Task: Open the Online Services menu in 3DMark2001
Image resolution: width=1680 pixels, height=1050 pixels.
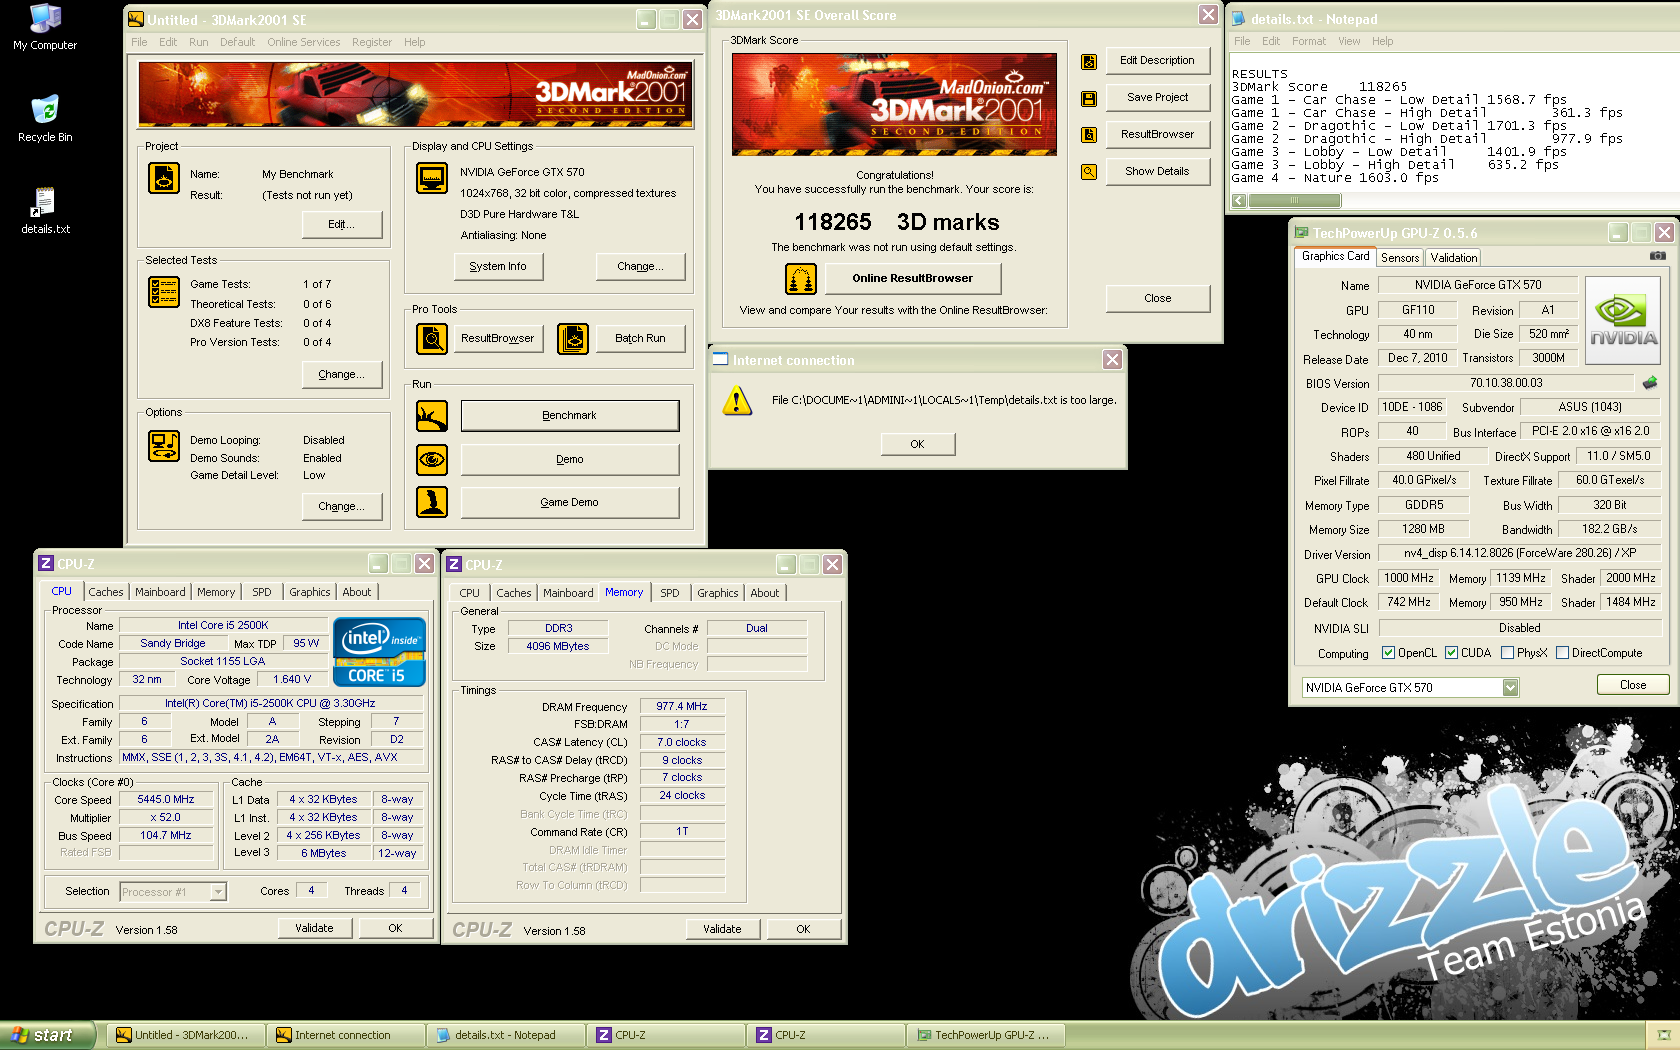Action: coord(303,42)
